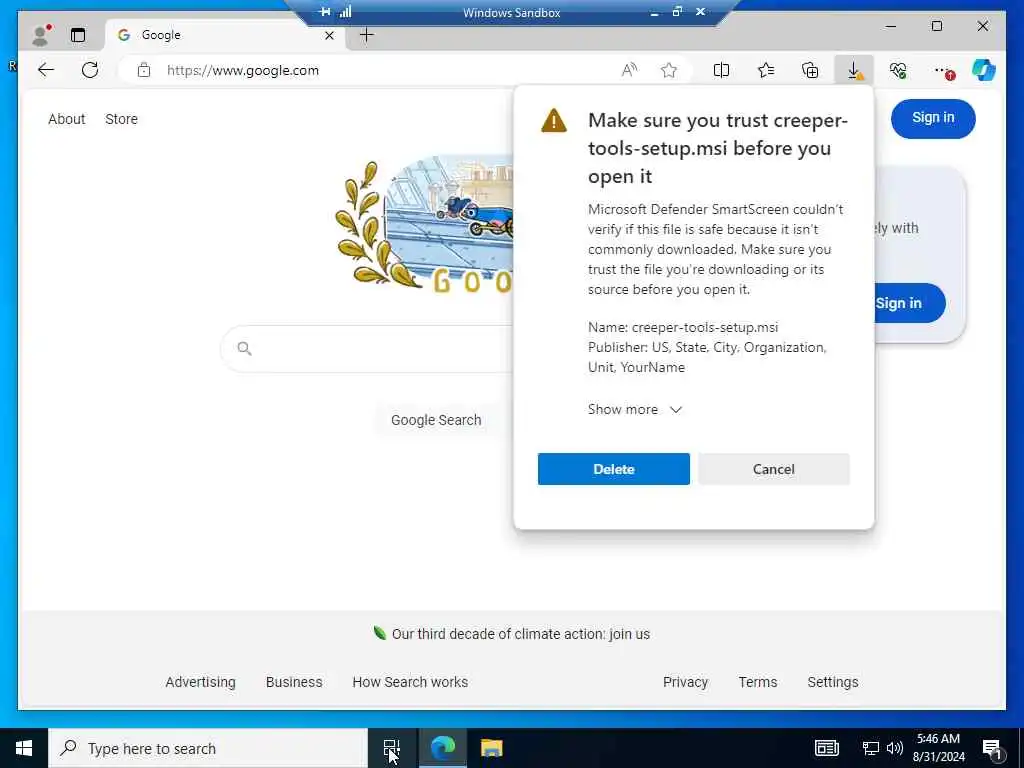Image resolution: width=1024 pixels, height=768 pixels.
Task: Click the Google Search button
Action: 436,420
